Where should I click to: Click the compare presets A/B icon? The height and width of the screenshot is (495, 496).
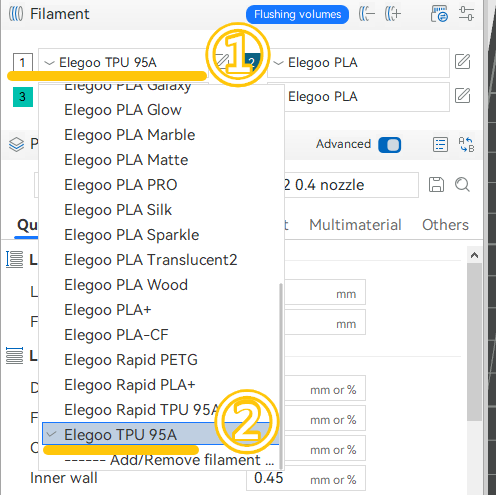(x=466, y=145)
